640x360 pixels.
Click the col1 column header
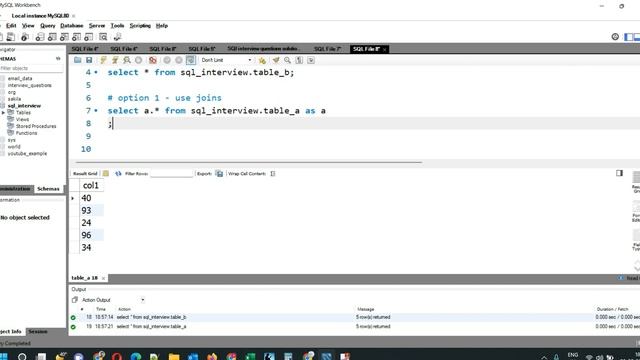[x=91, y=185]
